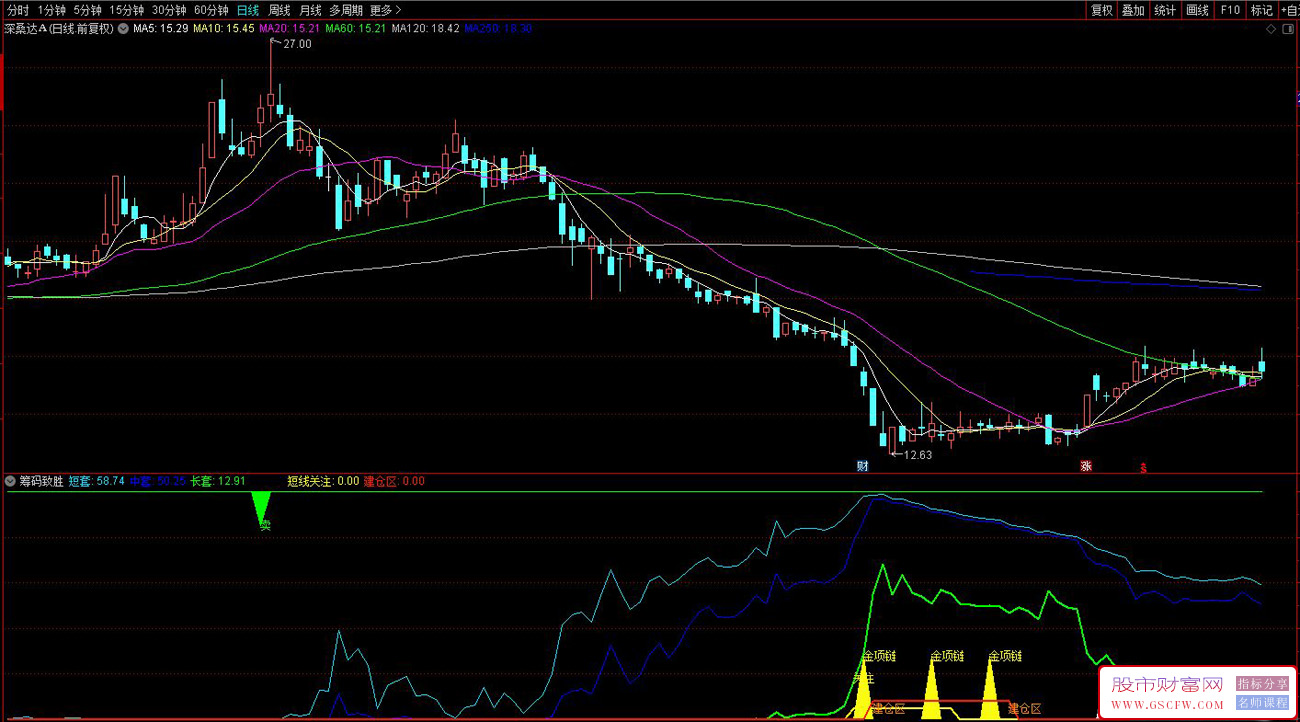Open the 统计 statistics tool
This screenshot has height=722, width=1300.
[1165, 10]
